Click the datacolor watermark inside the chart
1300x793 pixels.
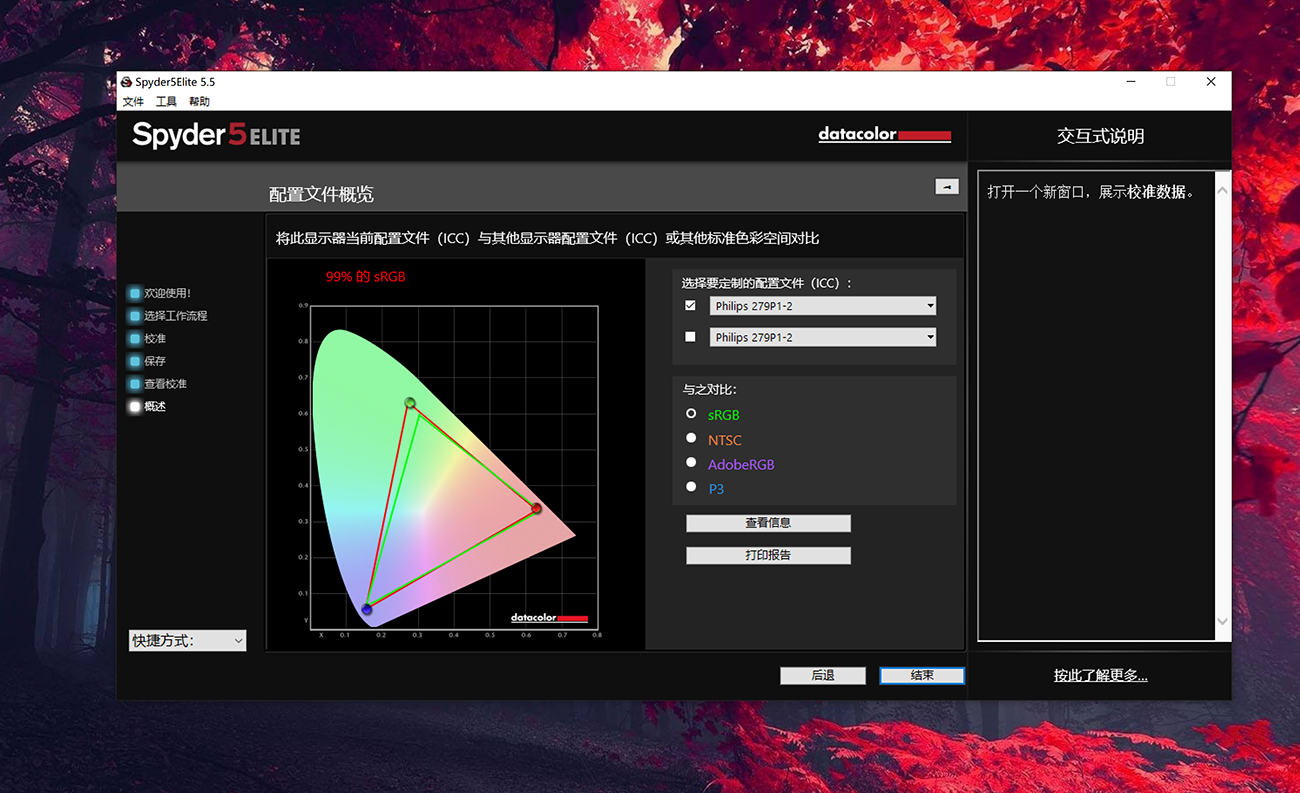pyautogui.click(x=549, y=618)
